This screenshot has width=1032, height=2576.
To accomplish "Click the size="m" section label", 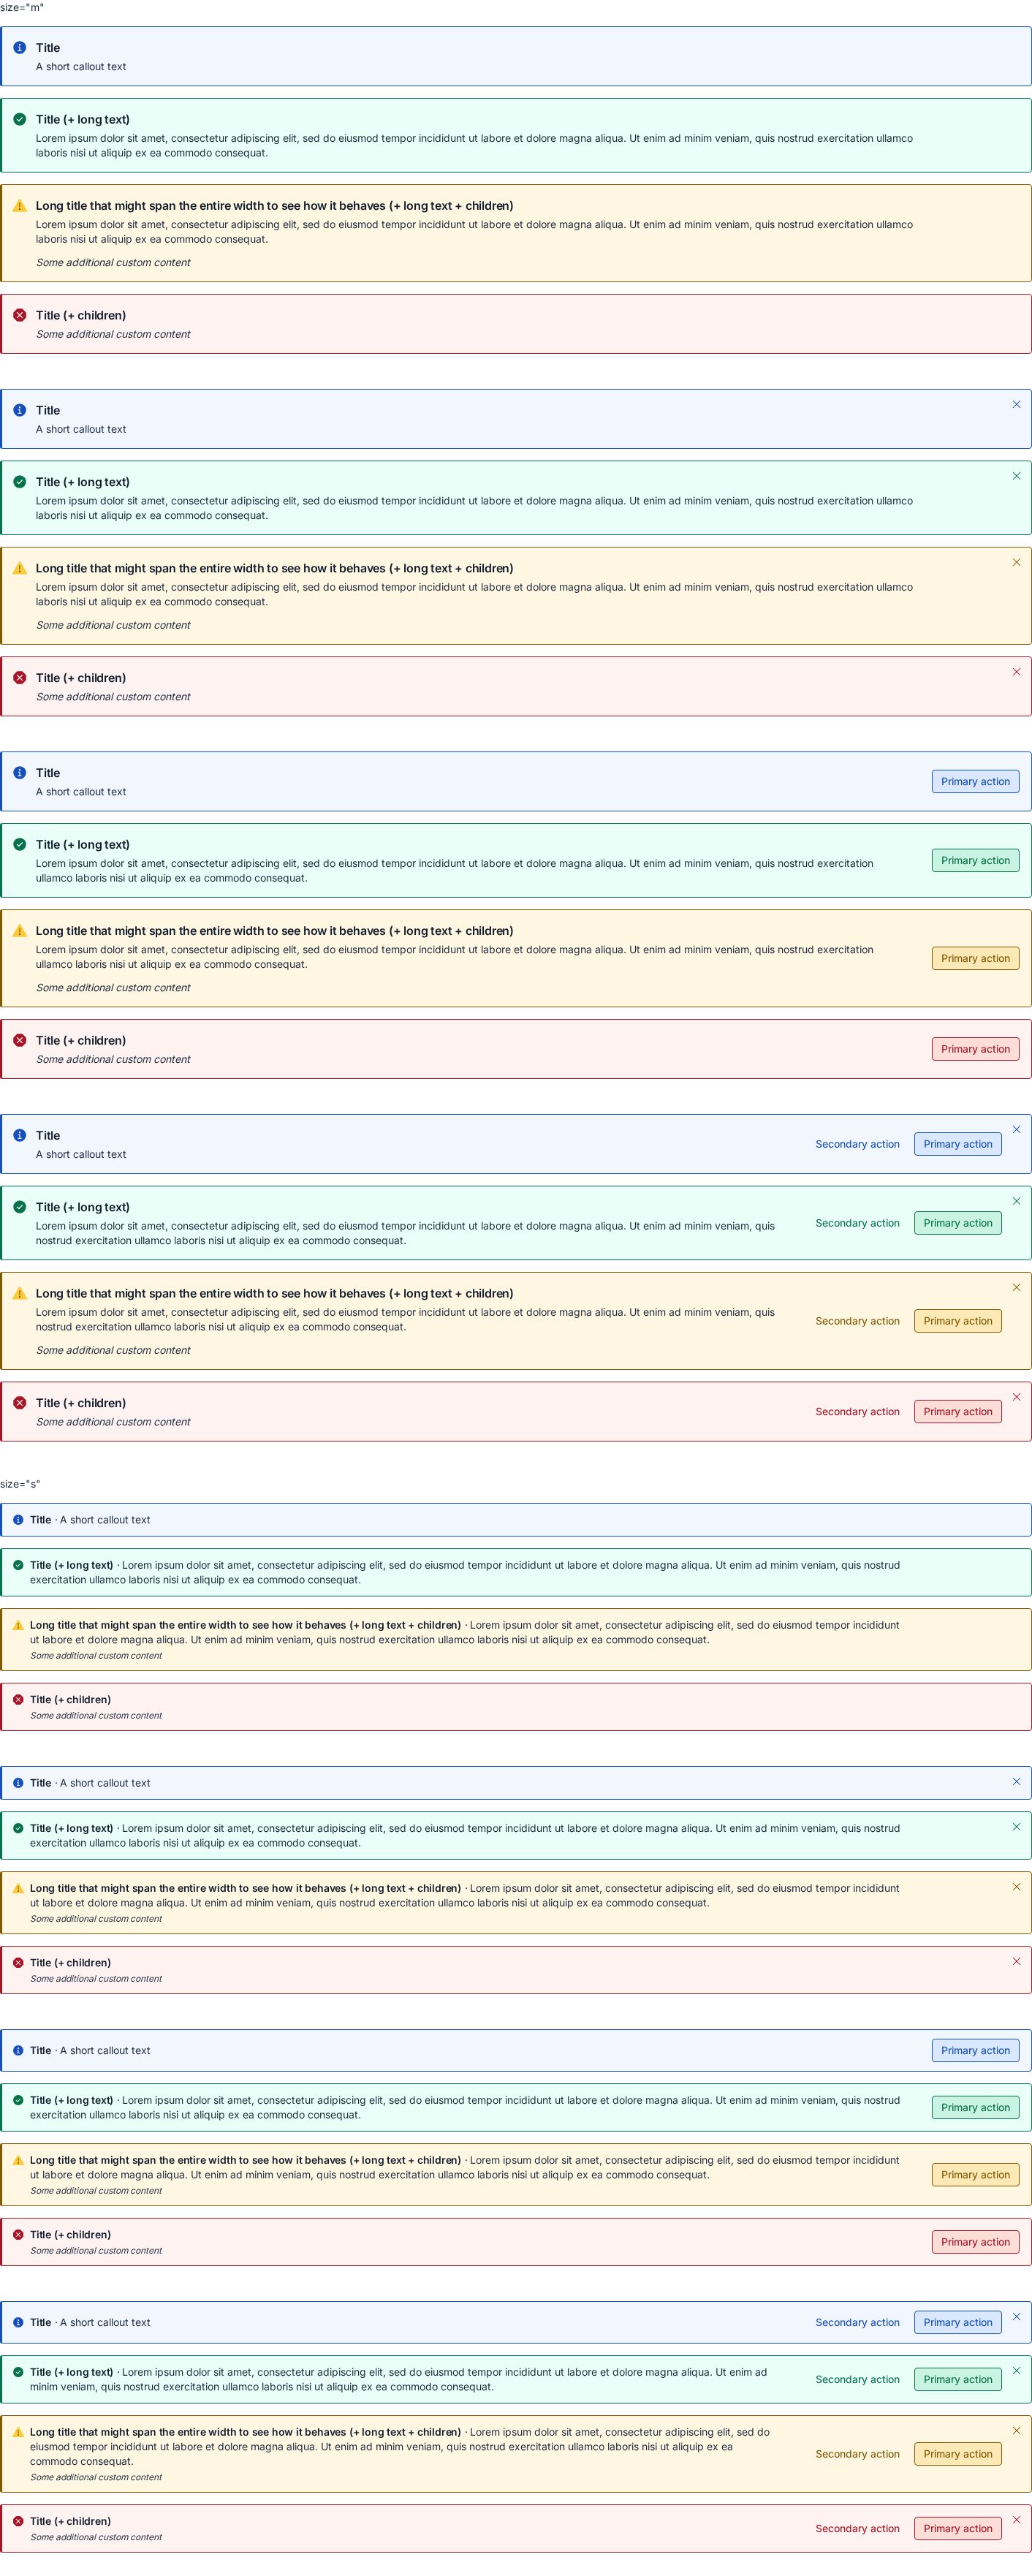I will click(22, 7).
